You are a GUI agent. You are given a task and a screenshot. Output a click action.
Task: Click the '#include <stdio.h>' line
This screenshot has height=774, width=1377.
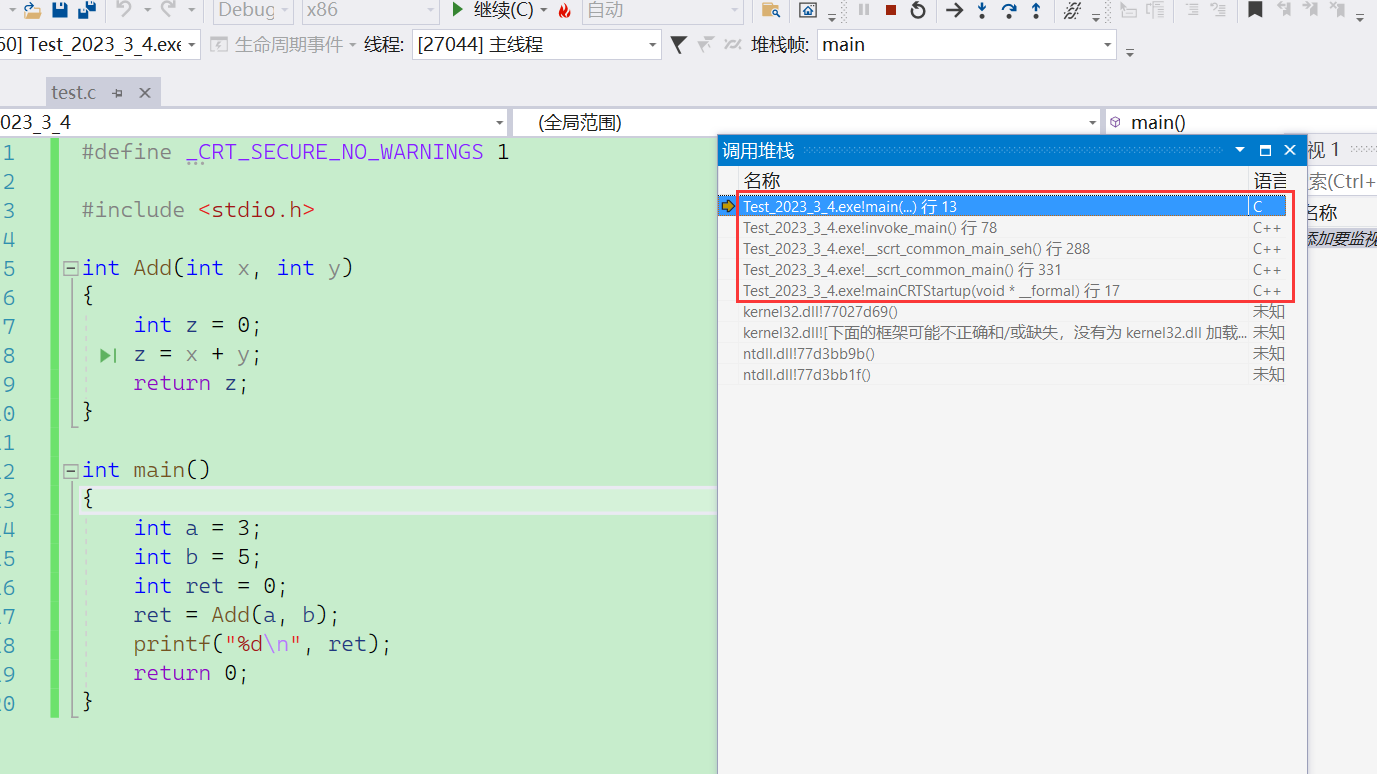click(x=198, y=210)
